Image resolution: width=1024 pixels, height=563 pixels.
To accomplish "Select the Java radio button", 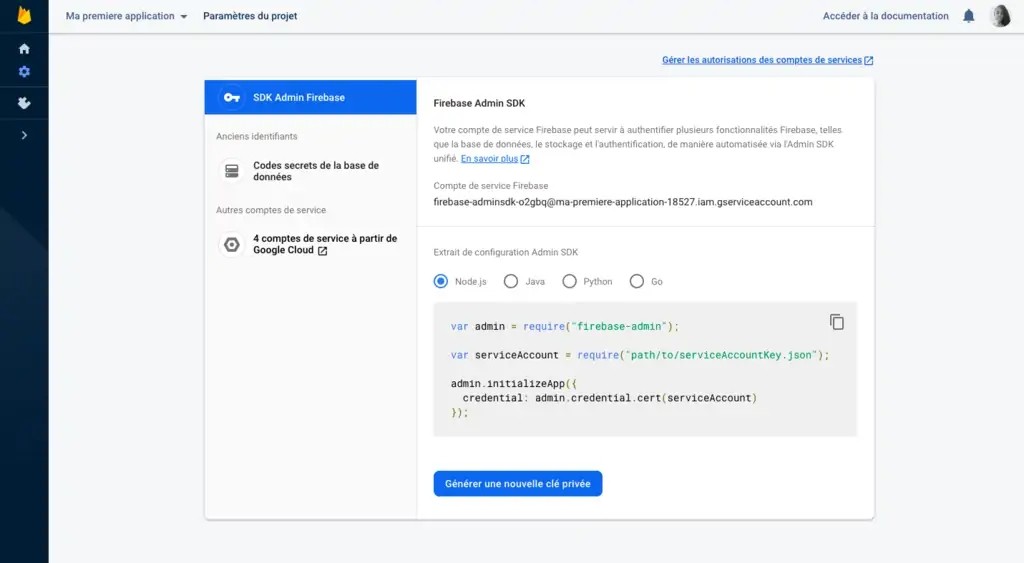I will click(x=511, y=282).
